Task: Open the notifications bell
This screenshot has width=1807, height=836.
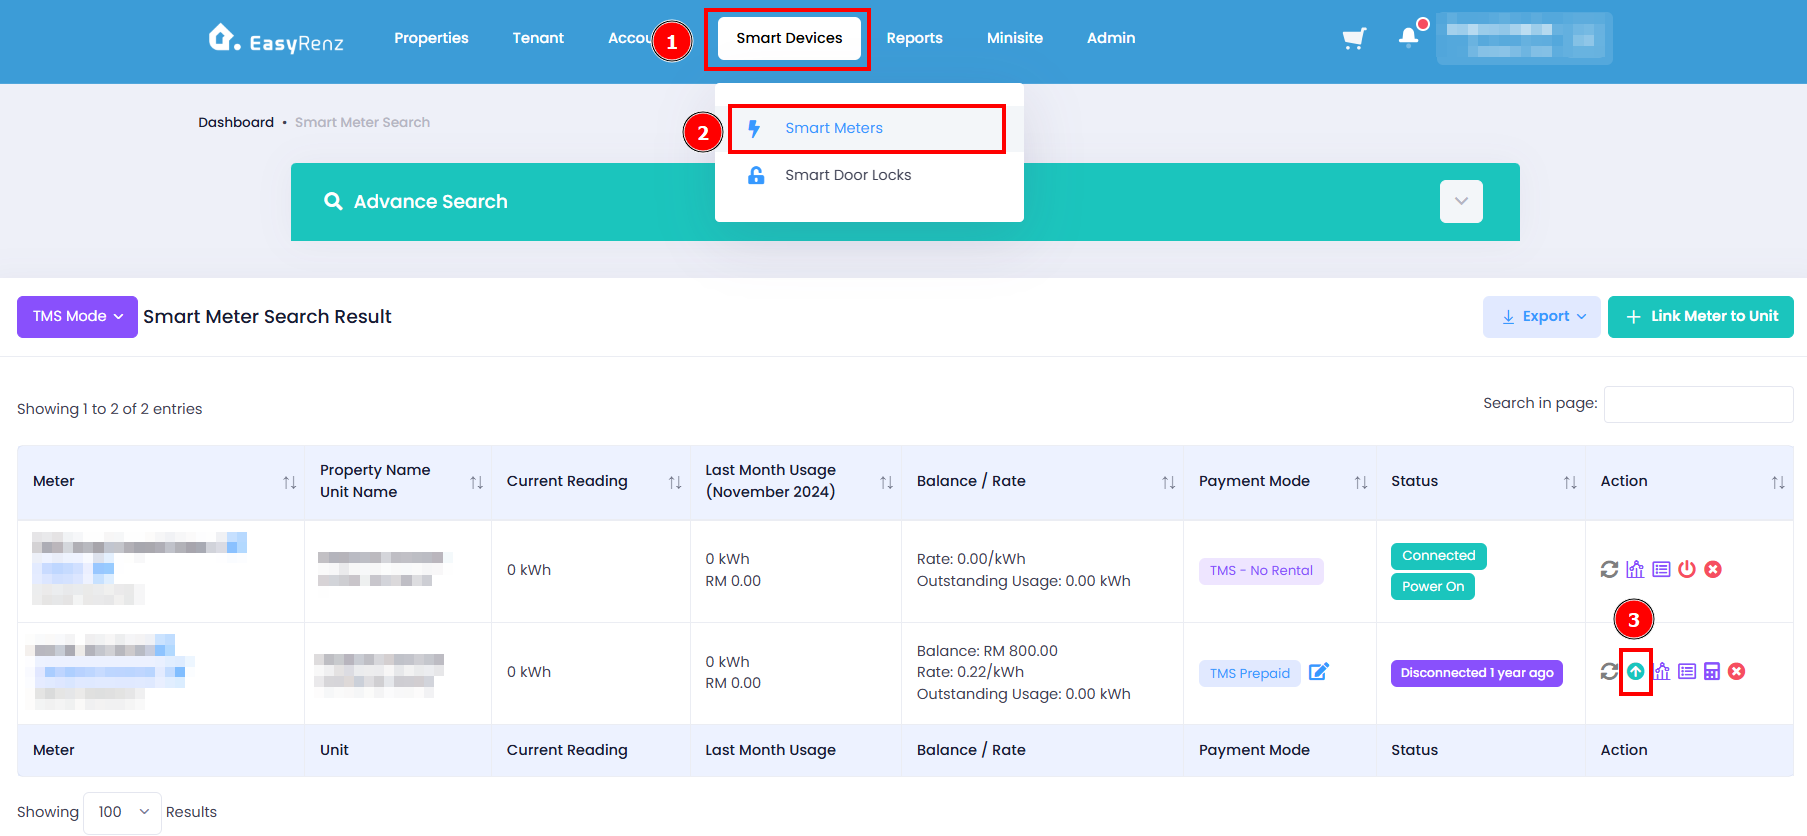Action: pos(1408,37)
